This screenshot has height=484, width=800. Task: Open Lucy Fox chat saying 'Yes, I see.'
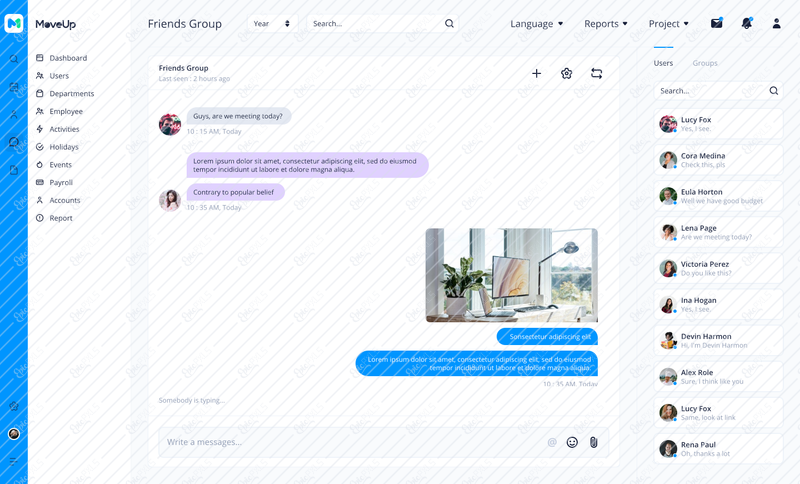click(718, 124)
